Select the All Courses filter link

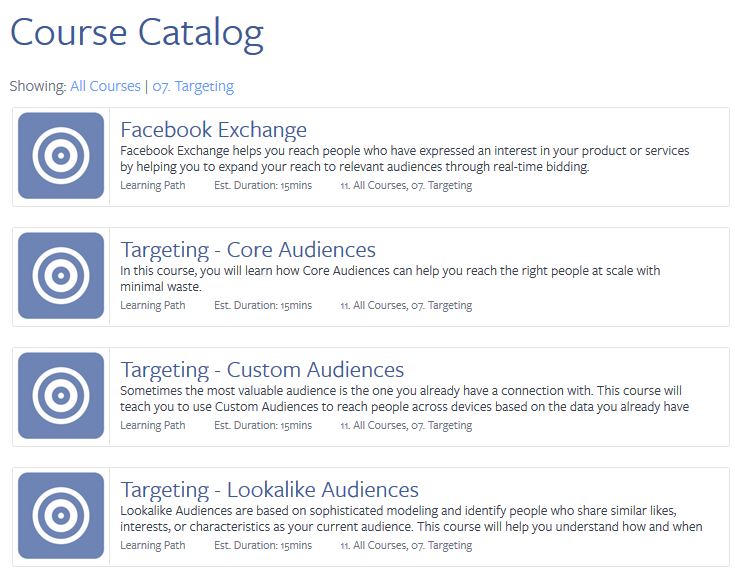pos(105,86)
